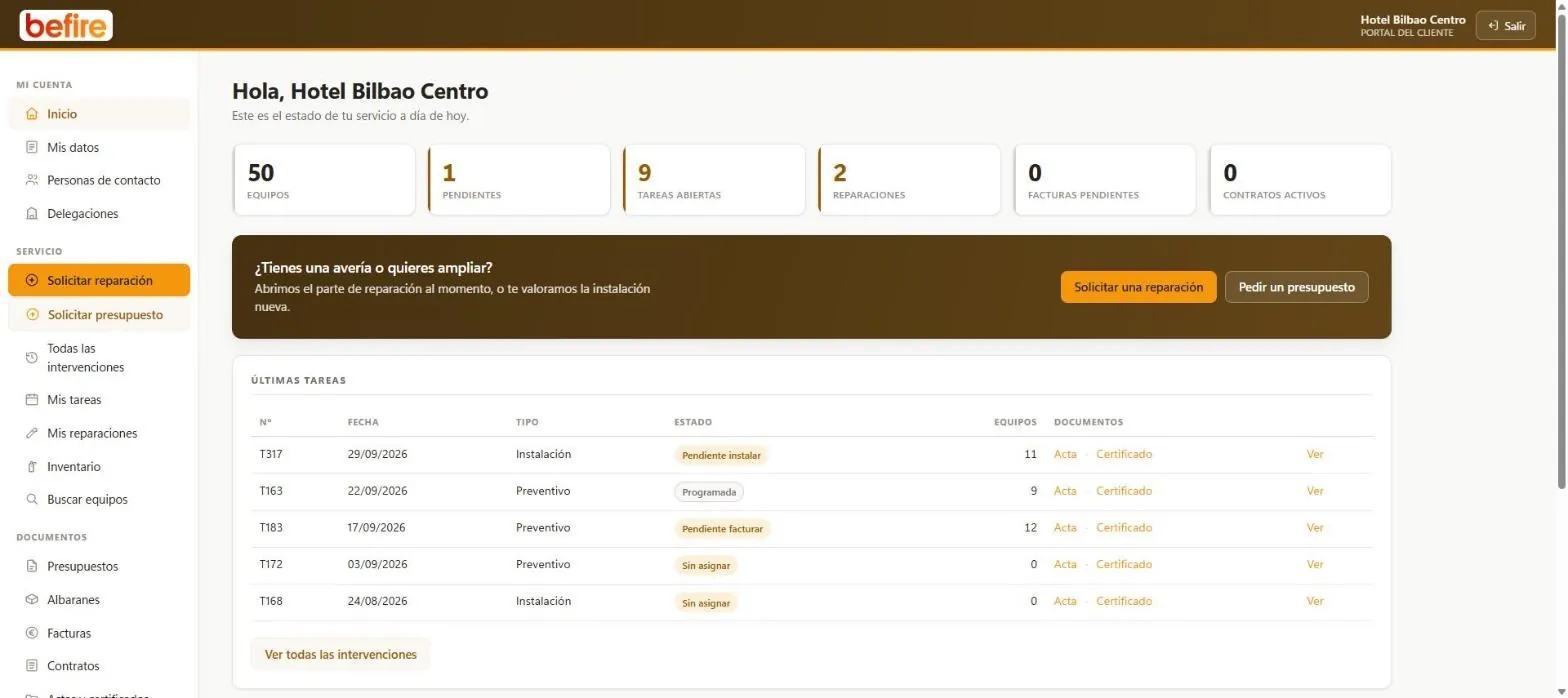The height and width of the screenshot is (698, 1568).
Task: Click the calendar icon beside Mis tareas
Action: click(32, 400)
